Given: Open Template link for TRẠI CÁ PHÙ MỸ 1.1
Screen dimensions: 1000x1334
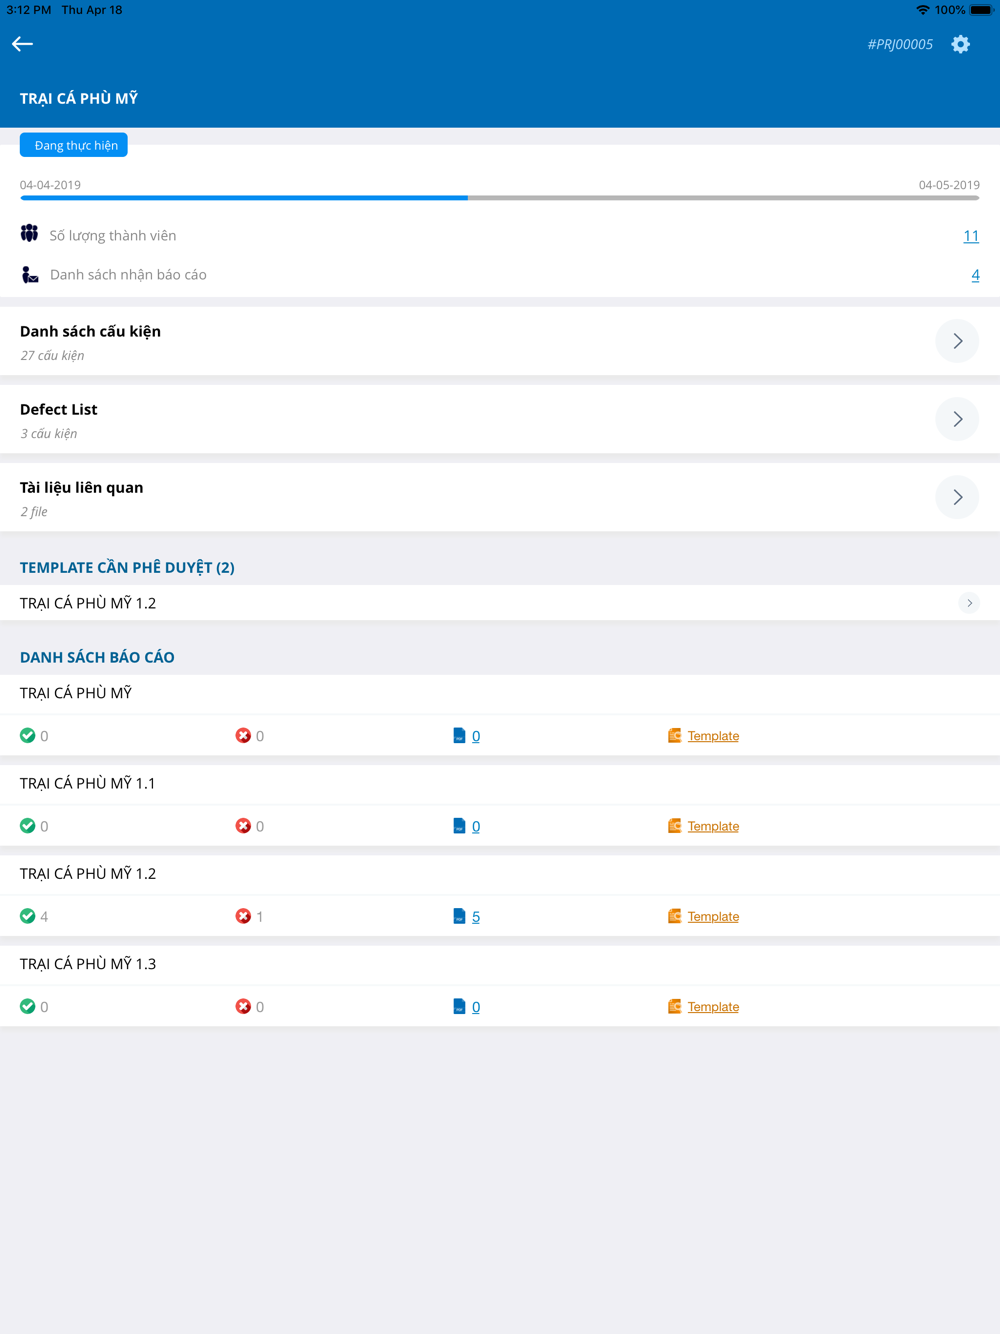Looking at the screenshot, I should (x=713, y=826).
